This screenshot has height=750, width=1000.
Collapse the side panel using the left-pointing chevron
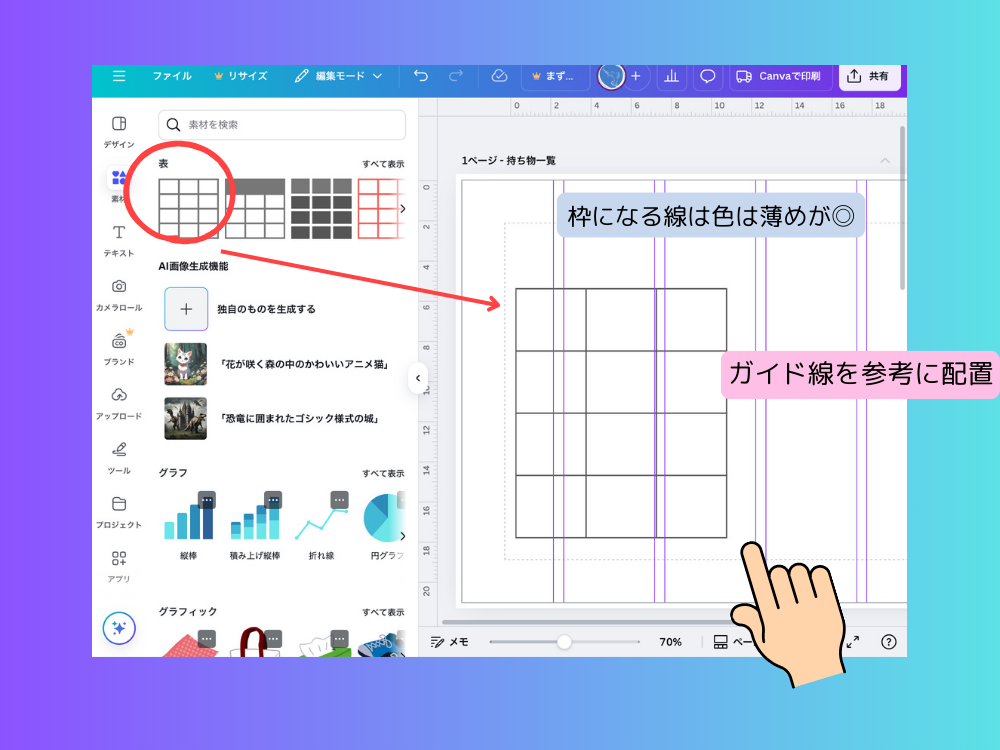[x=417, y=378]
